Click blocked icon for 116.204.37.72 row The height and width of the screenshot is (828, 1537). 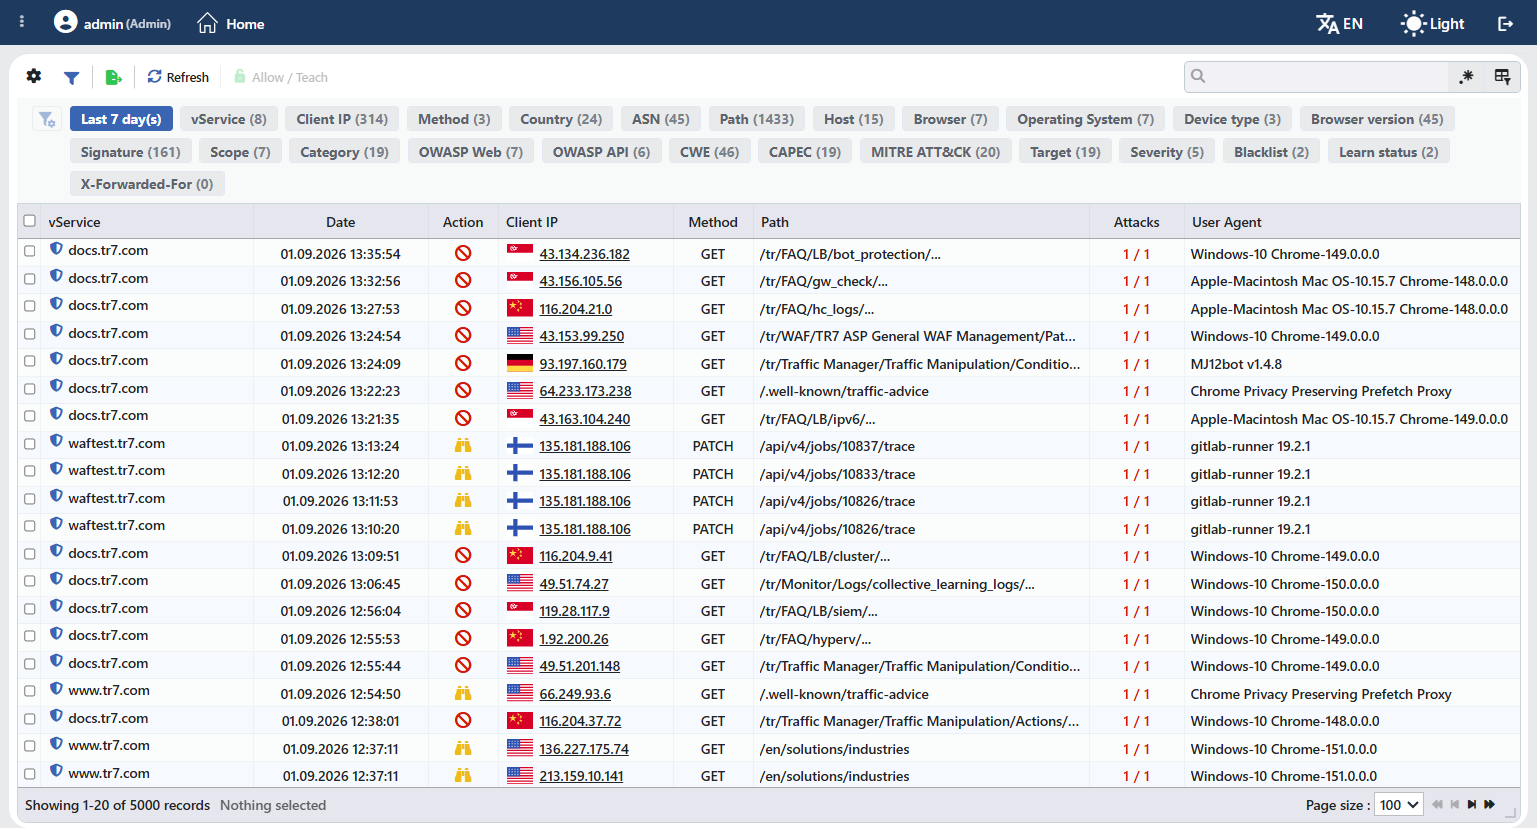click(463, 720)
